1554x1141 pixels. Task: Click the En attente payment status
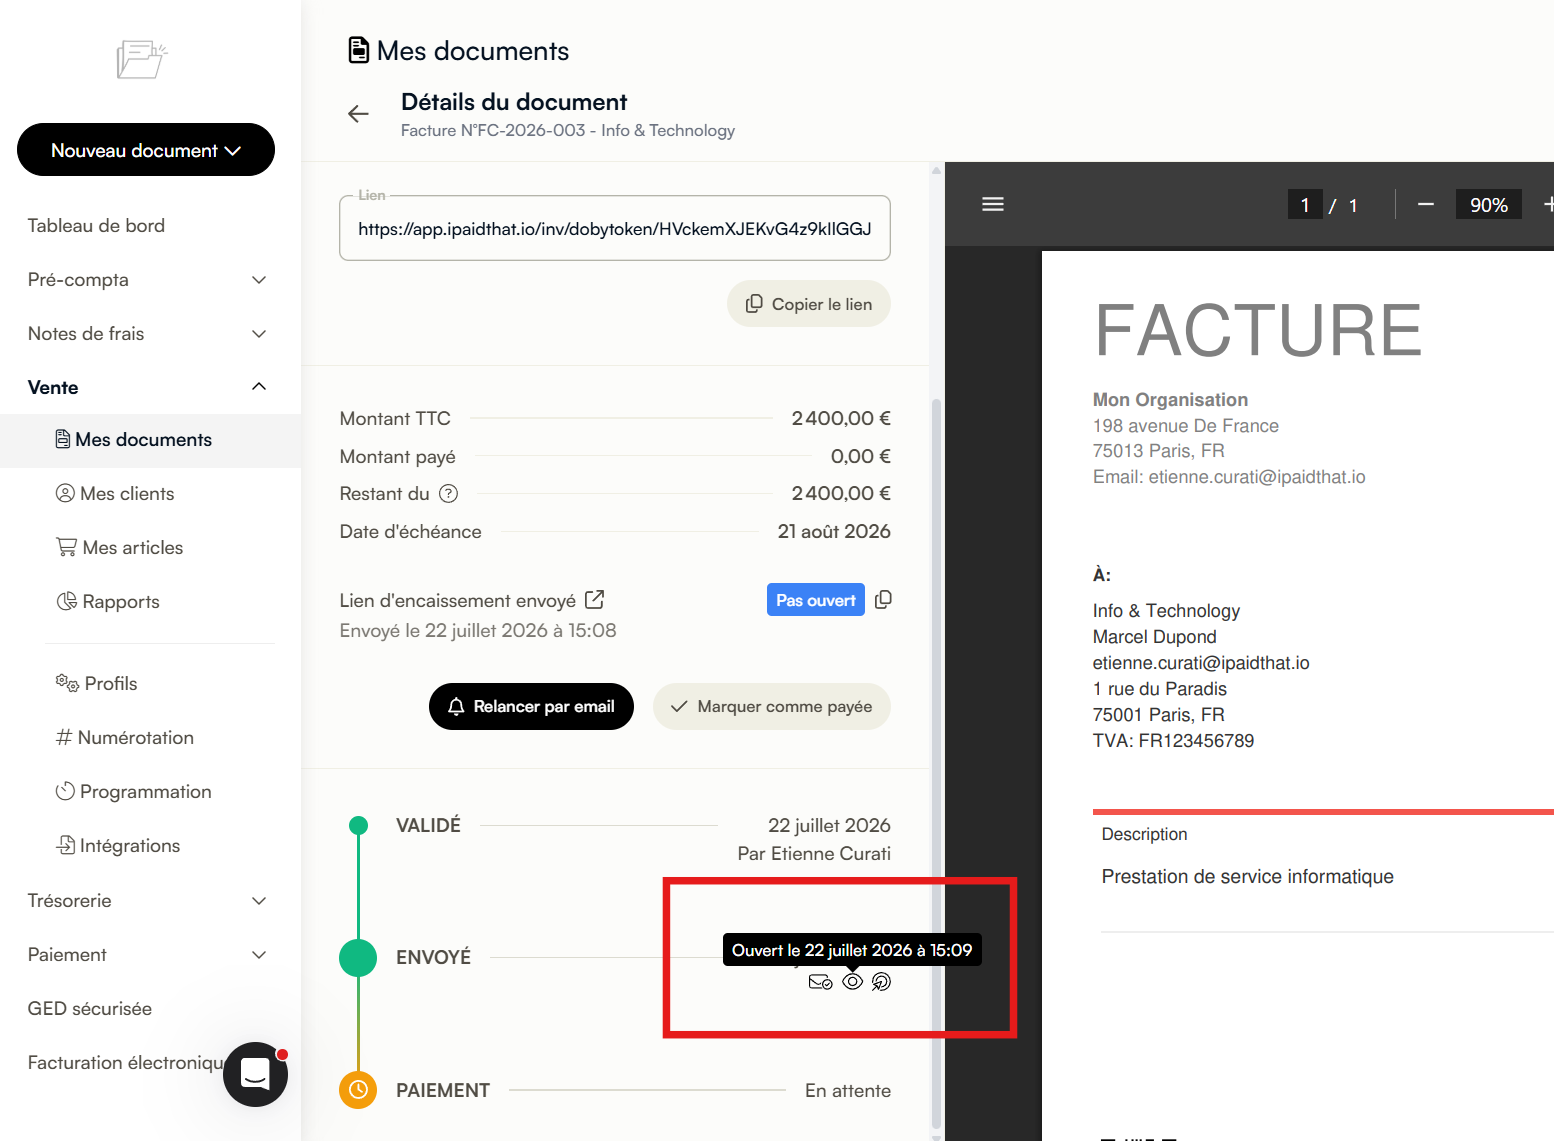(x=848, y=1091)
